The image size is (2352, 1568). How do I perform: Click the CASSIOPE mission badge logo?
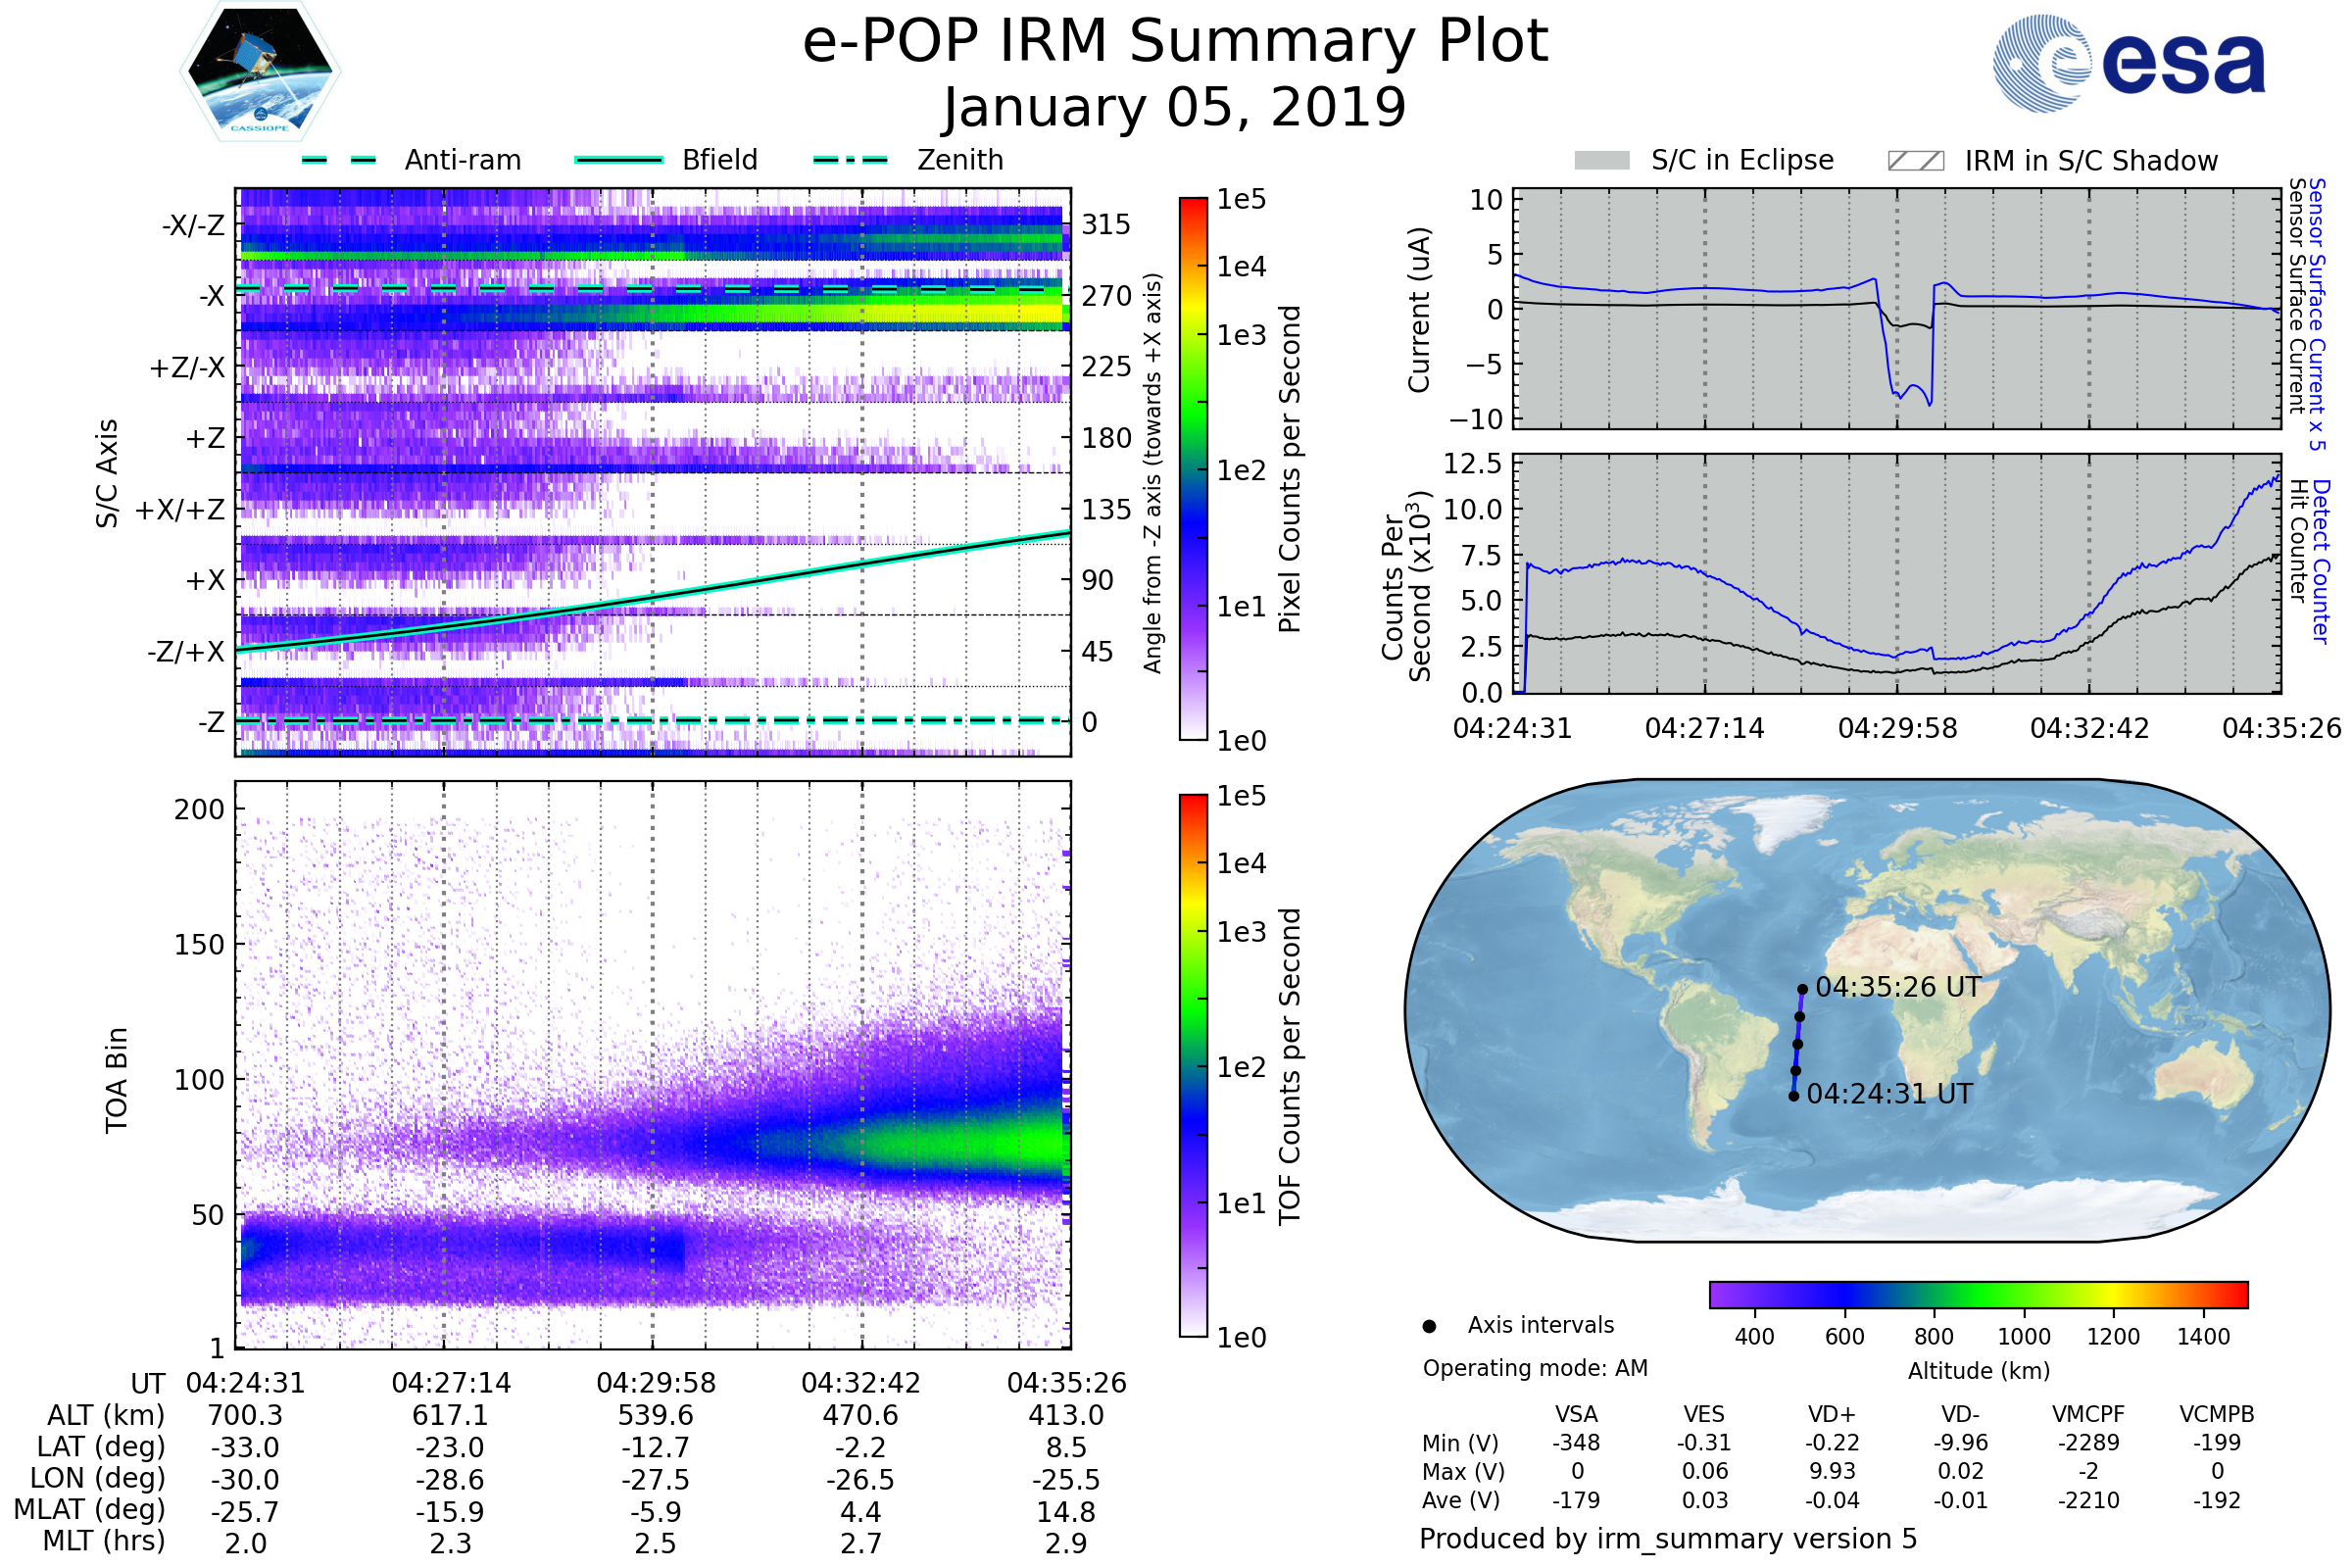(260, 72)
